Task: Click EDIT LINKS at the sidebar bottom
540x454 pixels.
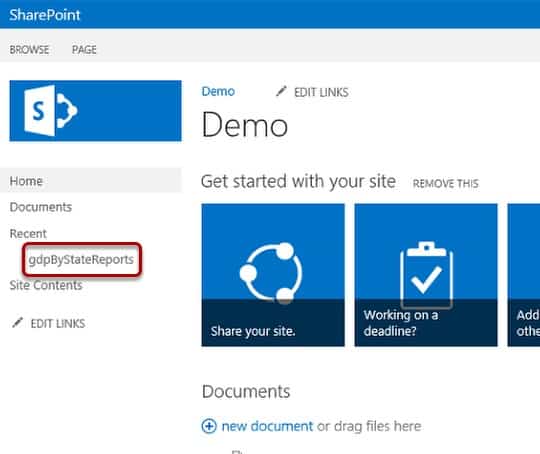Action: tap(58, 323)
